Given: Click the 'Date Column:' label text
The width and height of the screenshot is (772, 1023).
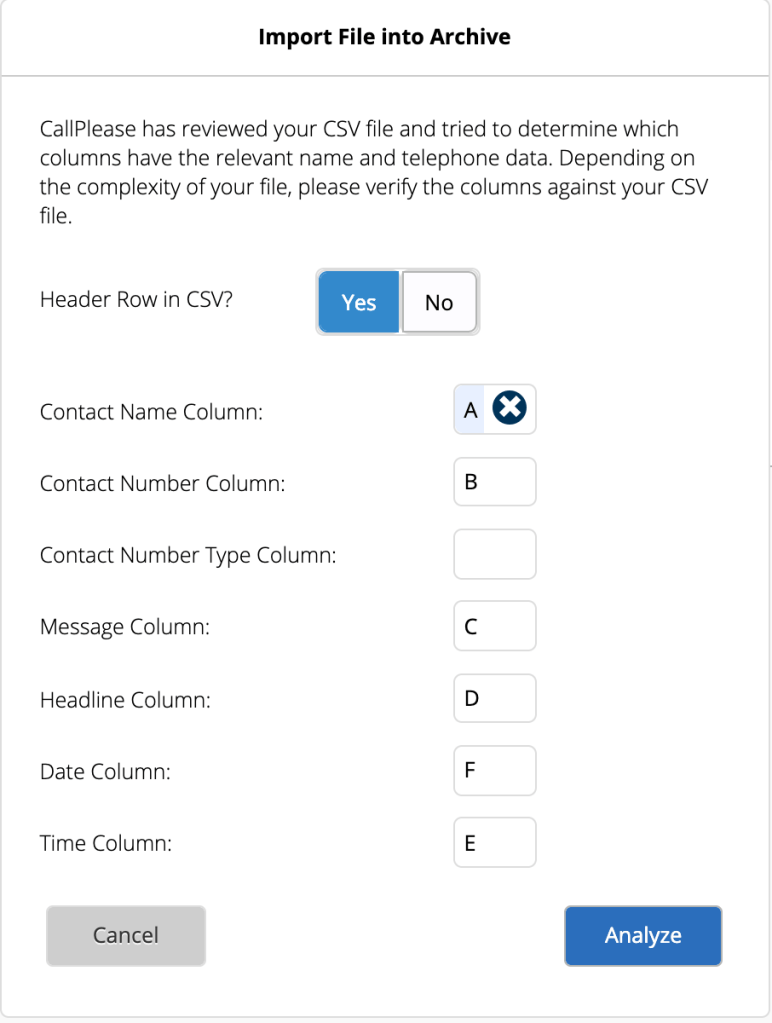Looking at the screenshot, I should coord(106,772).
